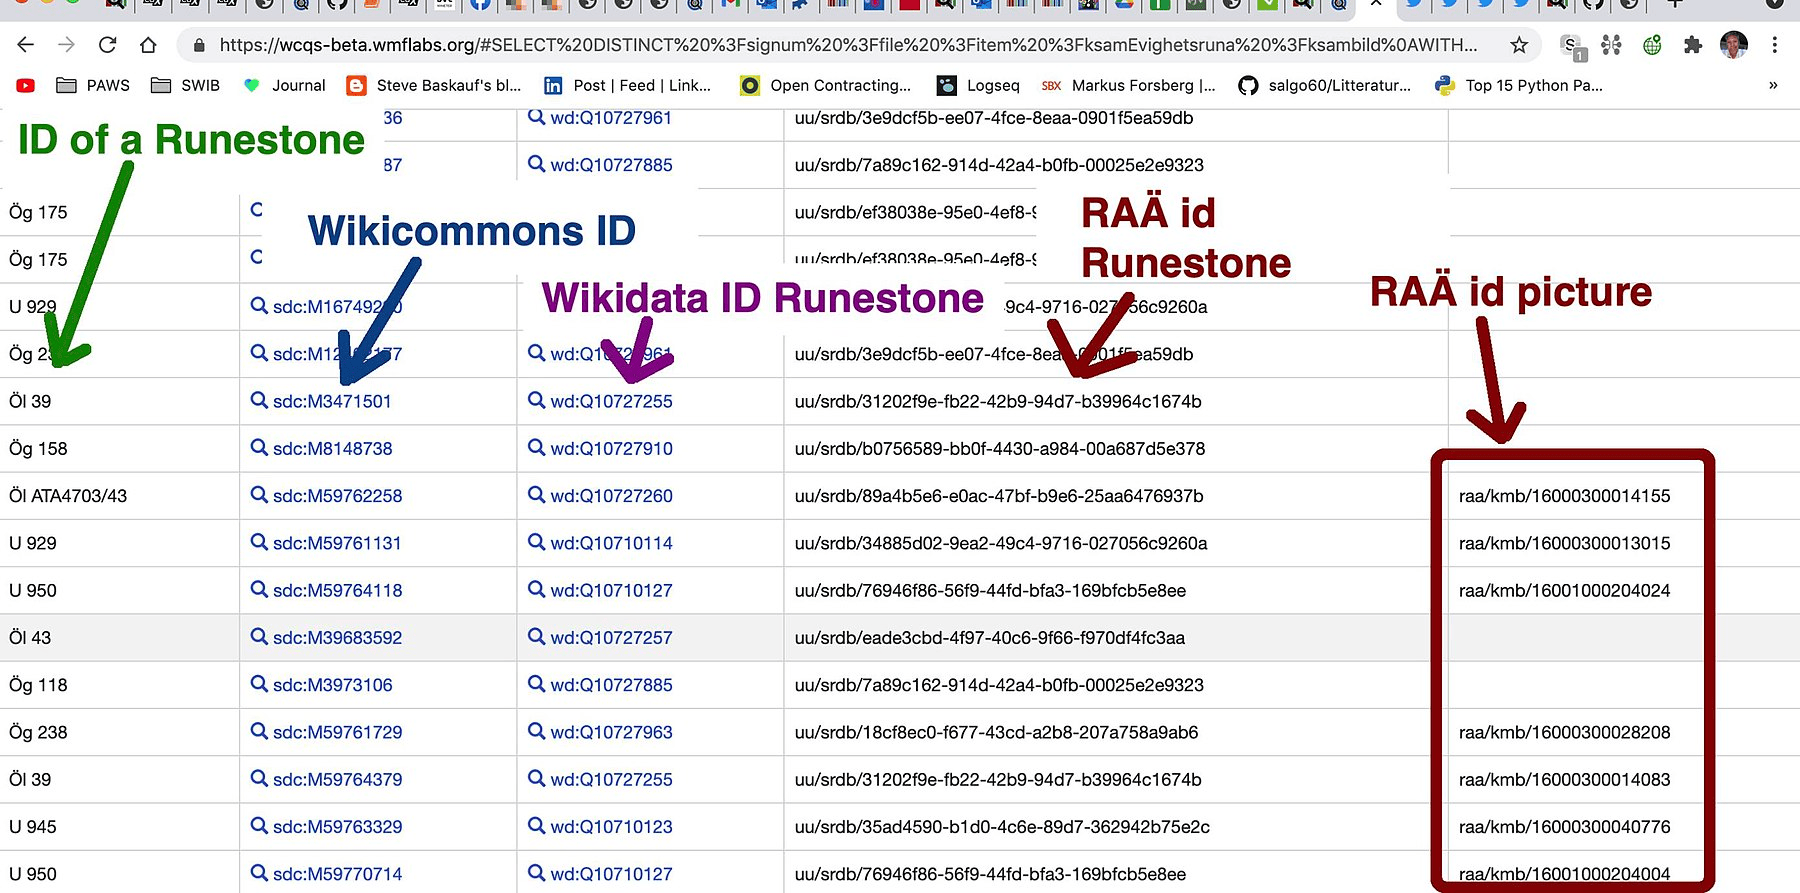Click the magnifier icon beside wd:Q10727260
The image size is (1800, 893).
[x=537, y=495]
